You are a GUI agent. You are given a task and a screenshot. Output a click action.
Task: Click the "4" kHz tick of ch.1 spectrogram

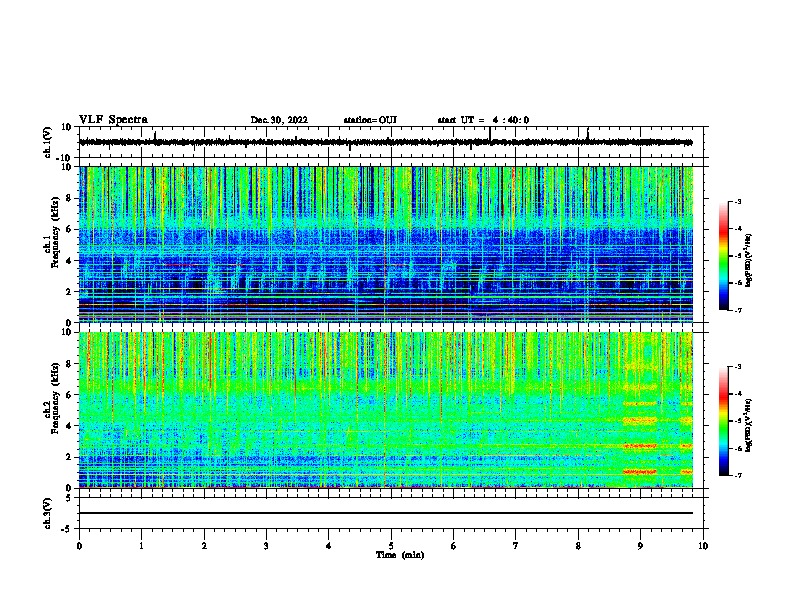tap(69, 261)
